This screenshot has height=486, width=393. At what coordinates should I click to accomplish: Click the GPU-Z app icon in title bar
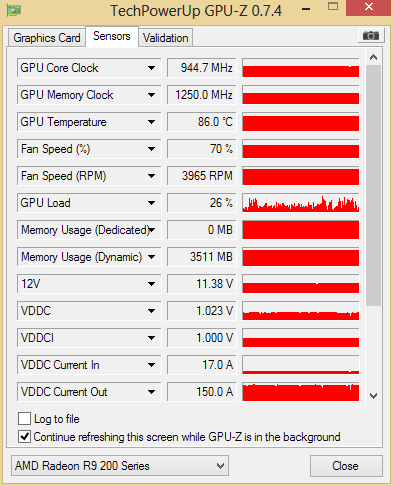14,10
